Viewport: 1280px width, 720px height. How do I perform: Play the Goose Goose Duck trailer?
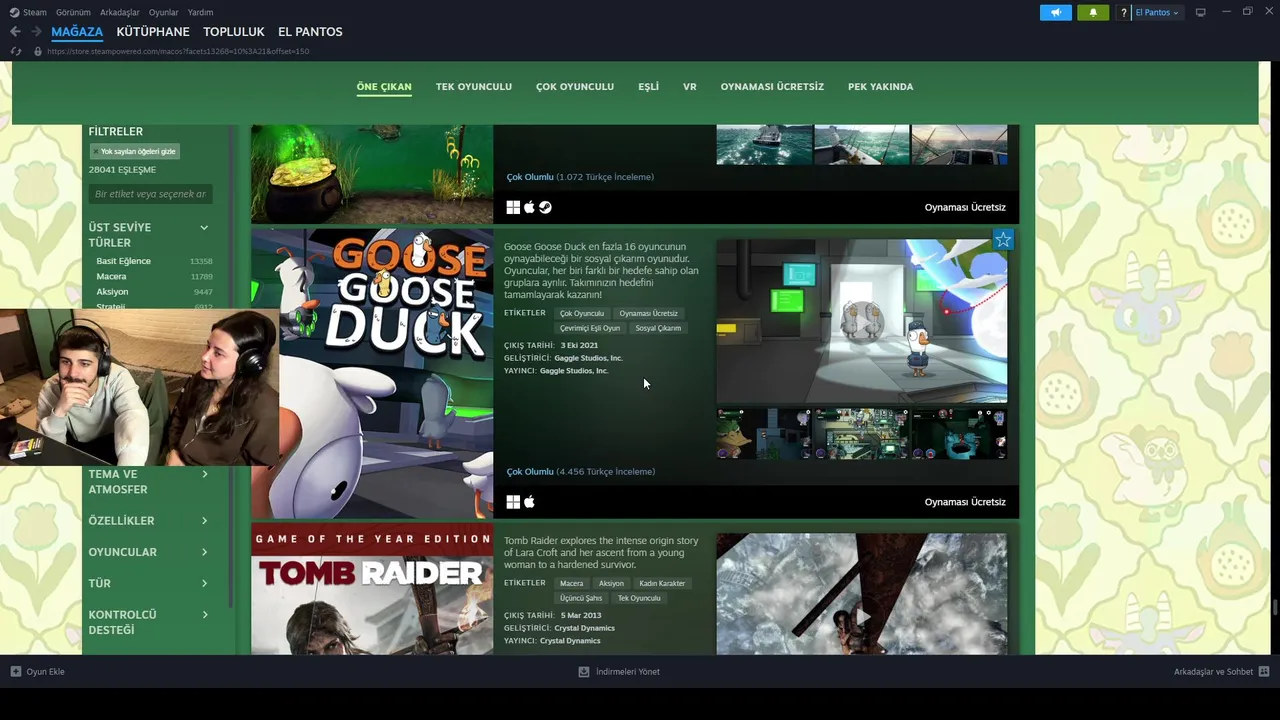[862, 320]
